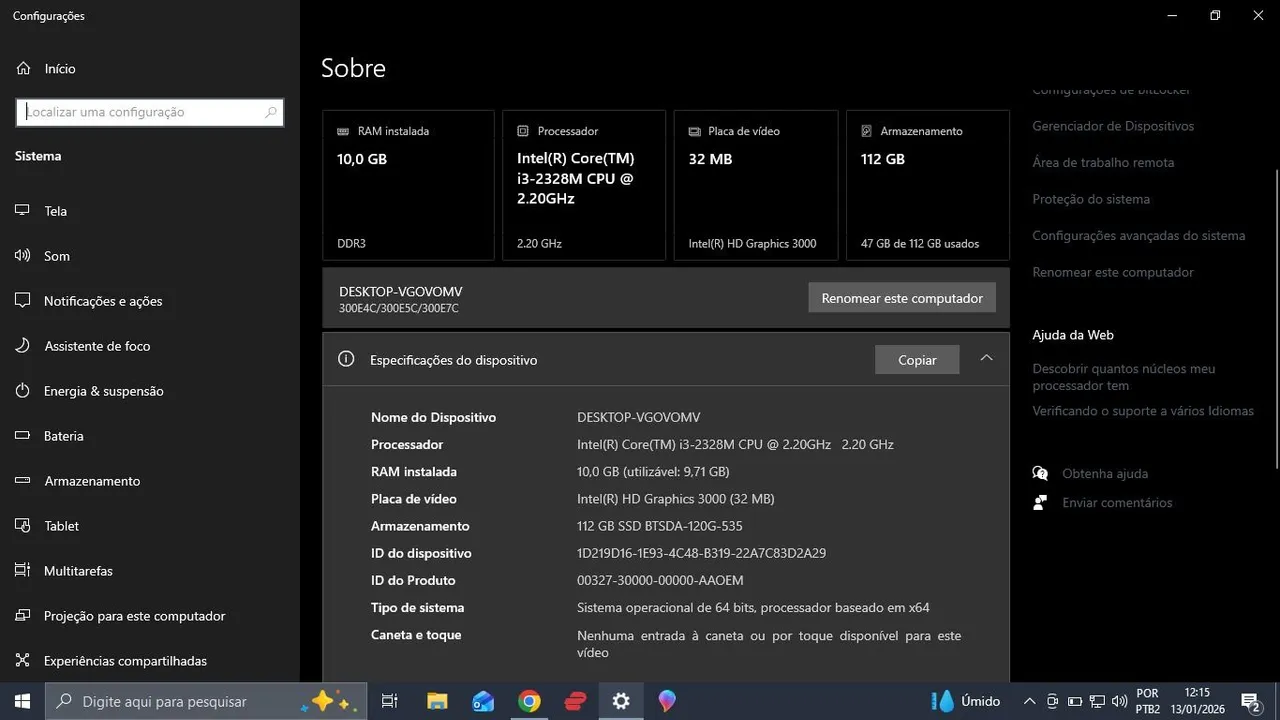Click the Placa de vídeo card icon
The height and width of the screenshot is (720, 1280).
pos(694,131)
